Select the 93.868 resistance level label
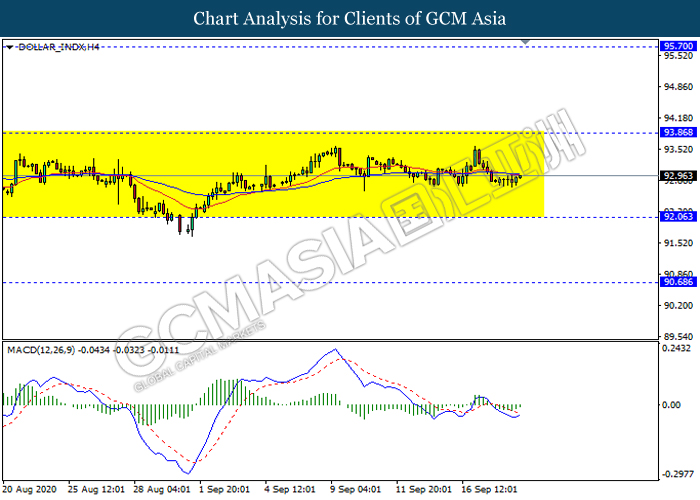Screen dimensions: 700x500 pyautogui.click(x=678, y=132)
